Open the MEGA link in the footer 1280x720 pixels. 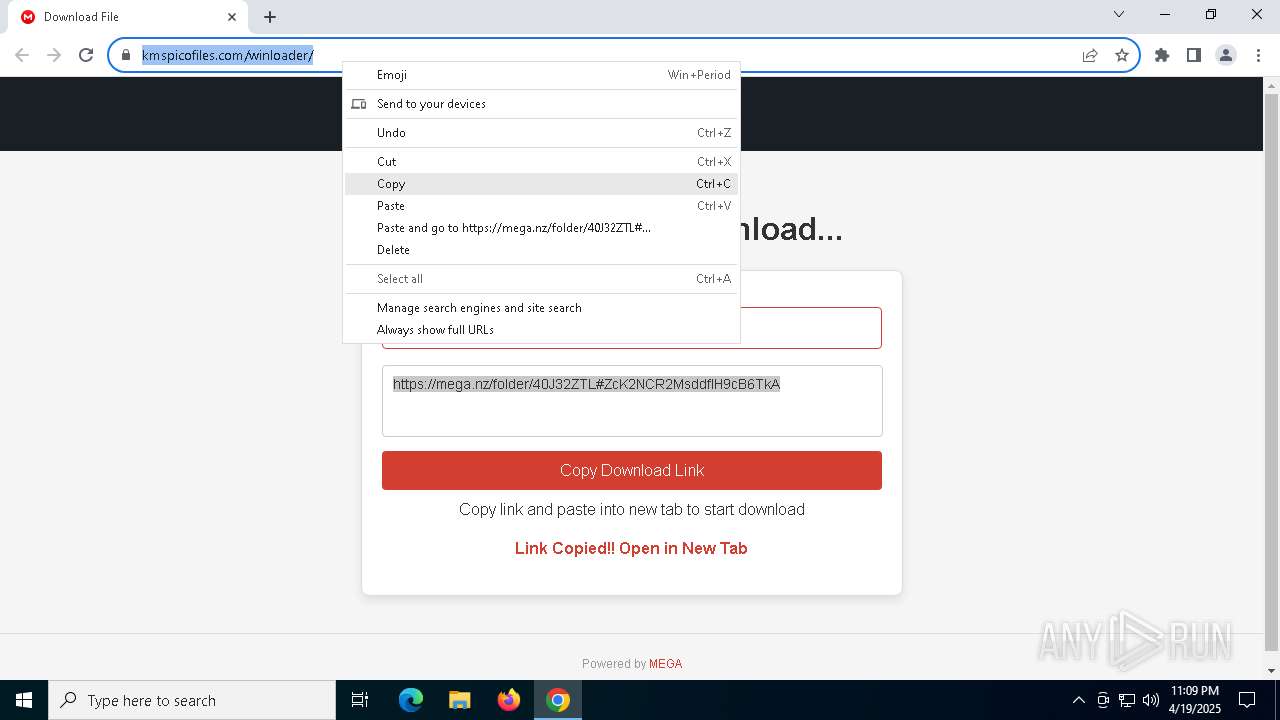(665, 664)
